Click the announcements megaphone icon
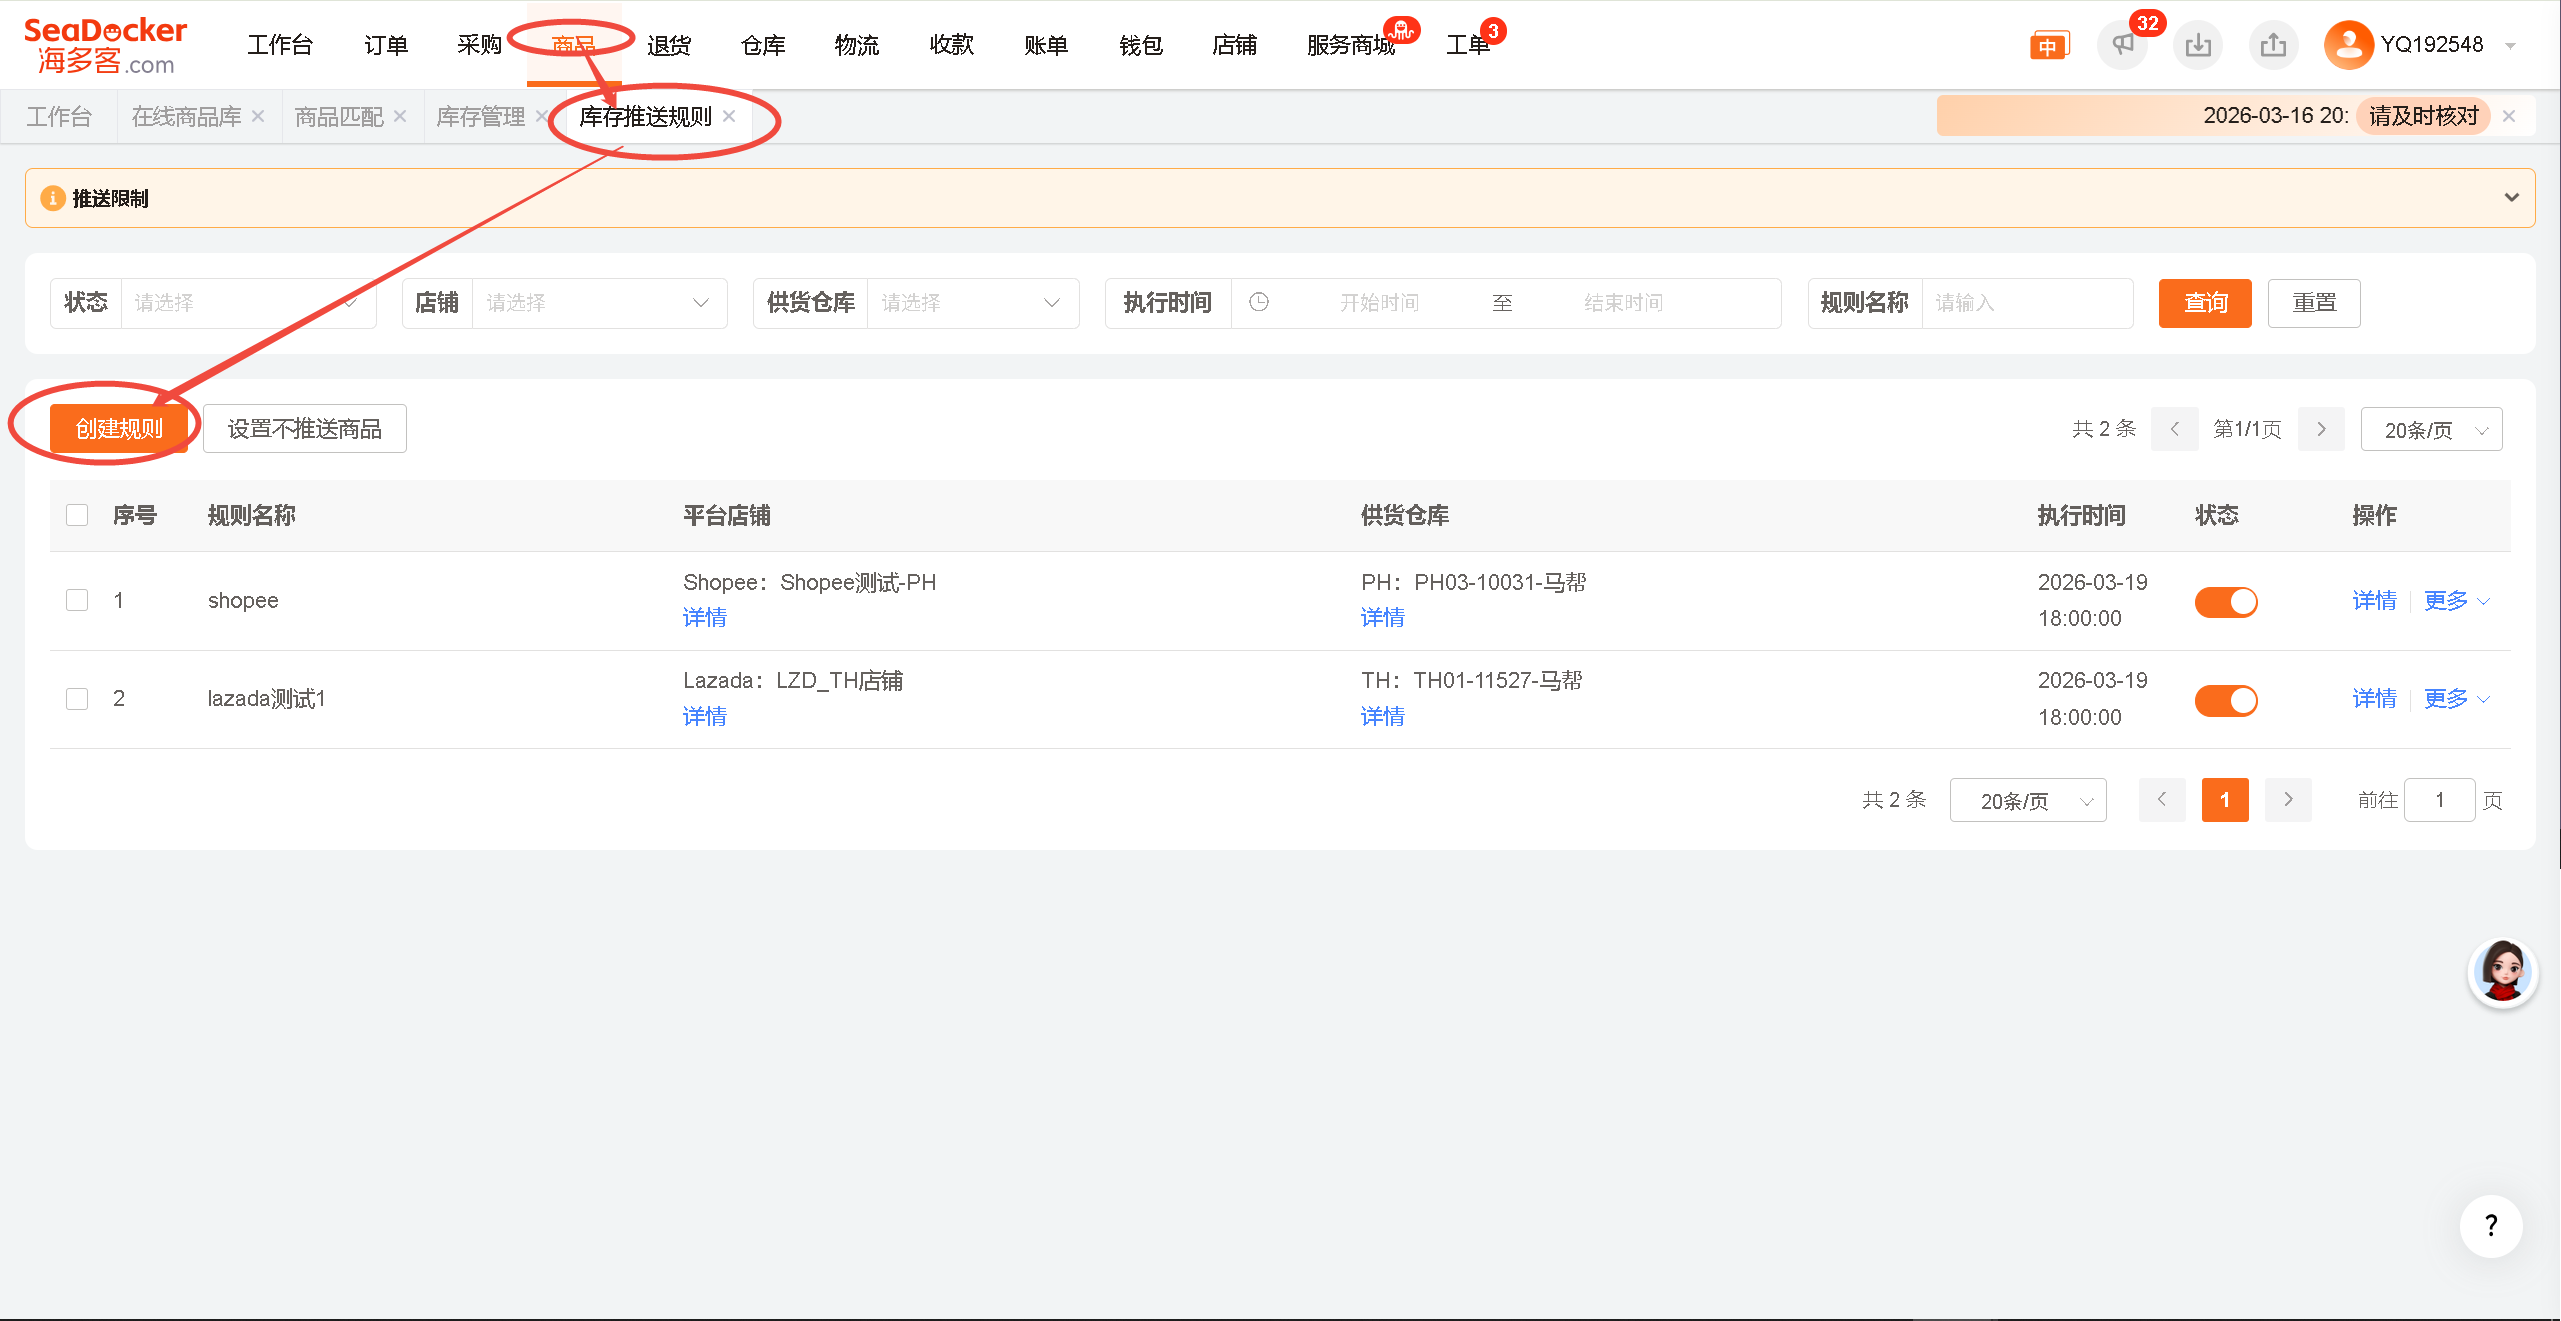The image size is (2561, 1321). coord(2122,45)
